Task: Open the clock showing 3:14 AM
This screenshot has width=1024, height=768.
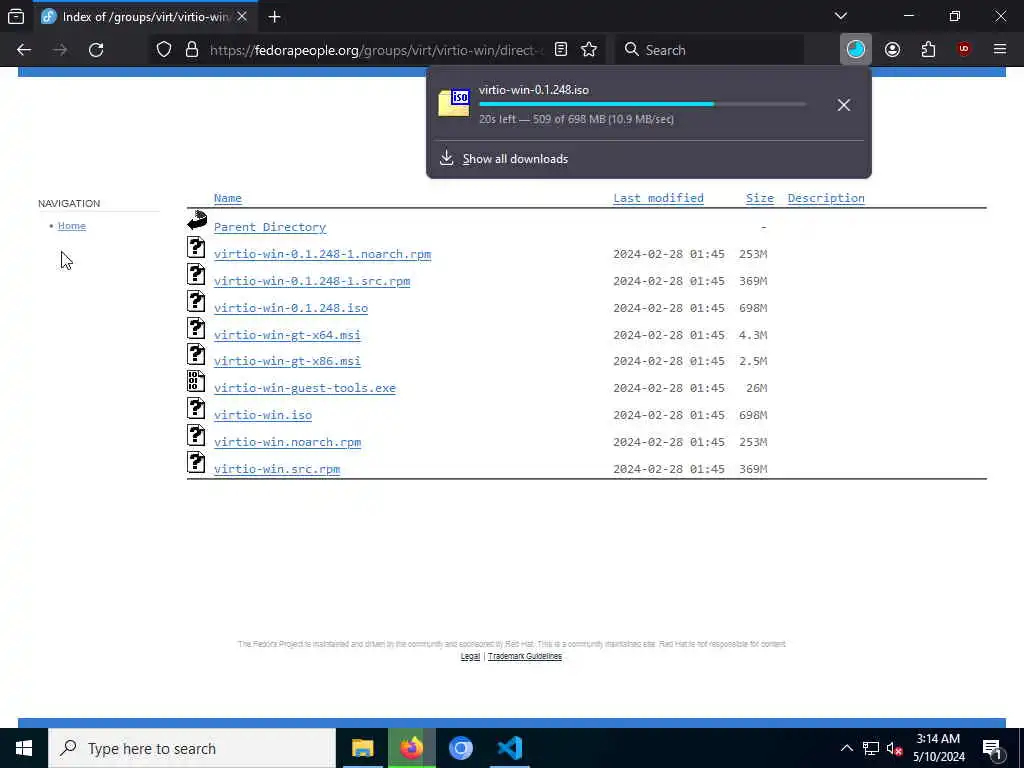Action: click(938, 748)
